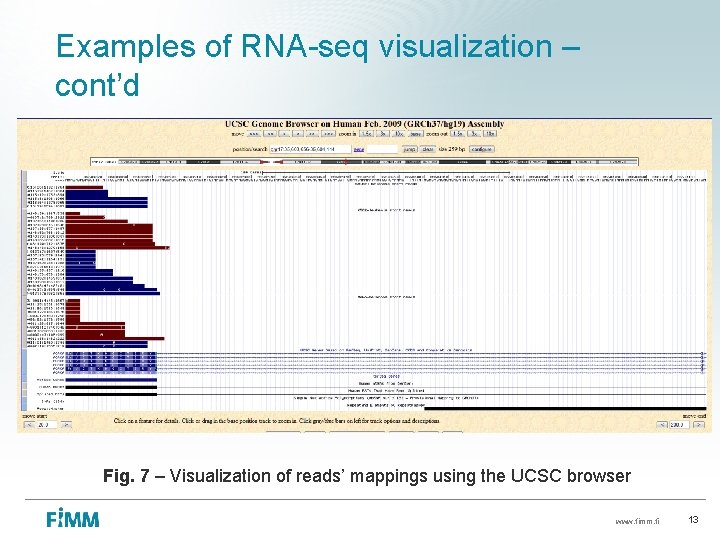
Task: Click the move end '<' arrow button
Action: click(x=662, y=425)
